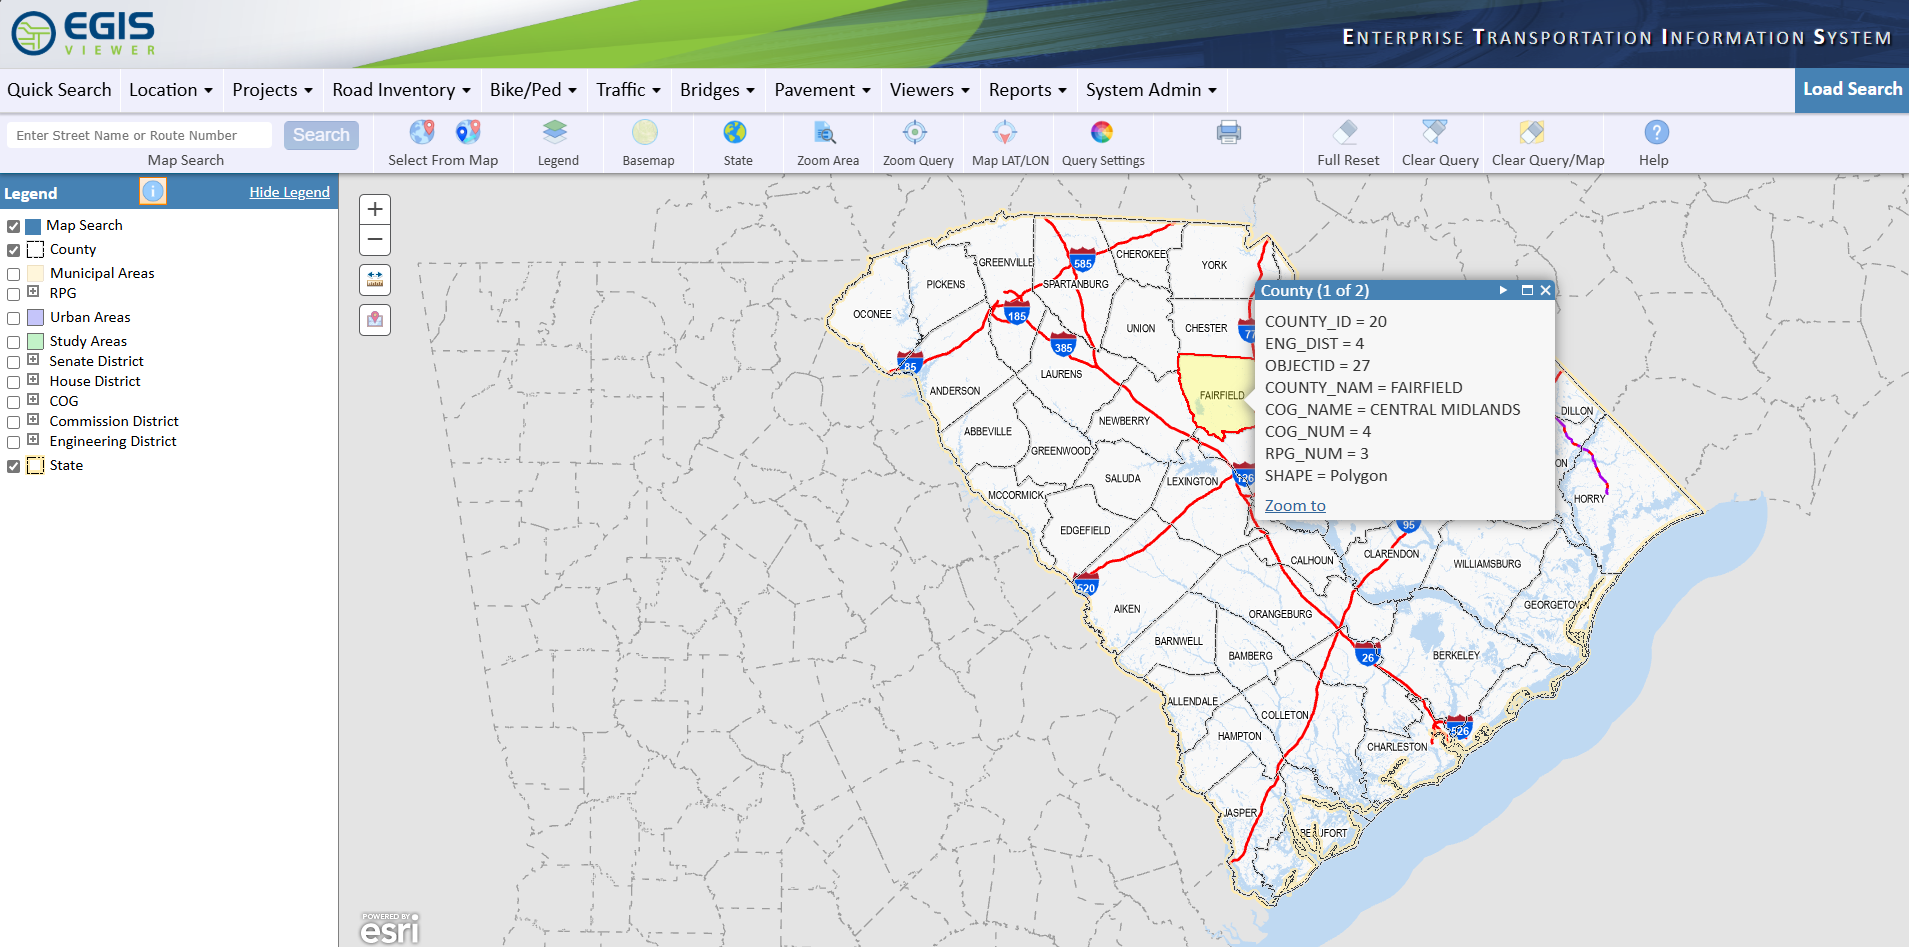Open the Road Inventory dropdown menu
Screen dimensions: 1909x947
point(401,90)
